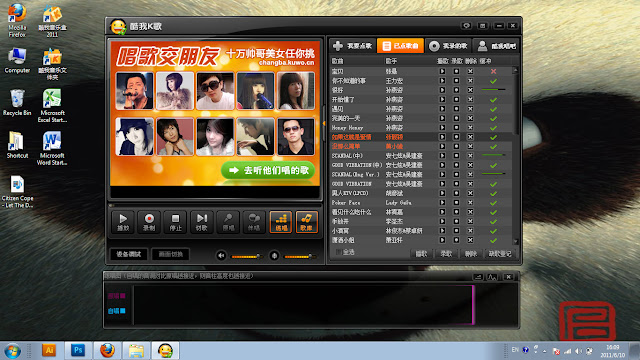This screenshot has height=360, width=640.
Task: Toggle 伴唱 accompaniment mode button
Action: click(254, 222)
